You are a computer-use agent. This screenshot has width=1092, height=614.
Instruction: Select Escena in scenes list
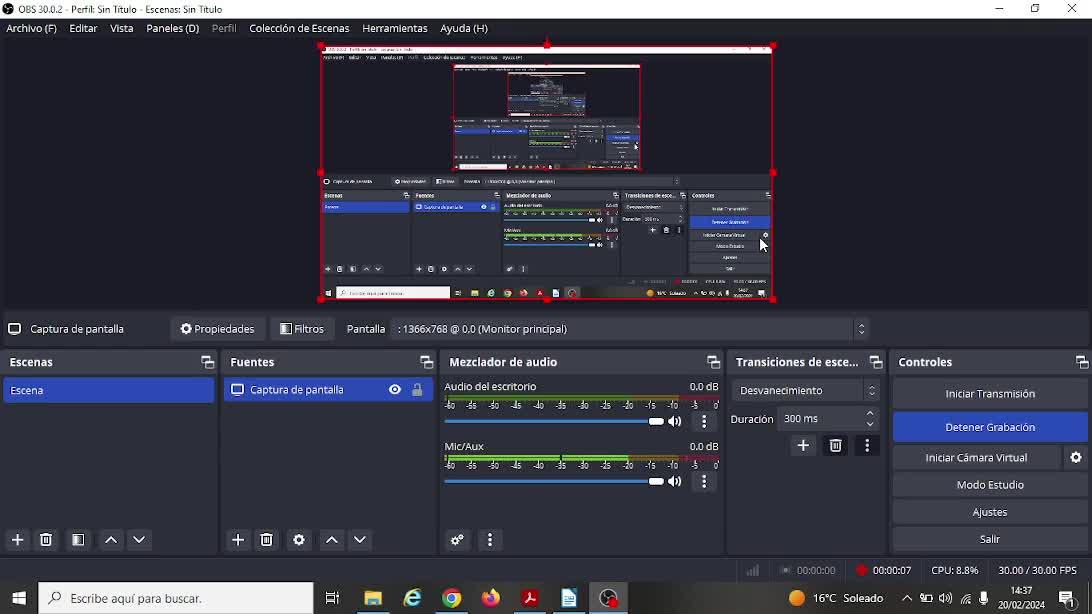click(109, 391)
